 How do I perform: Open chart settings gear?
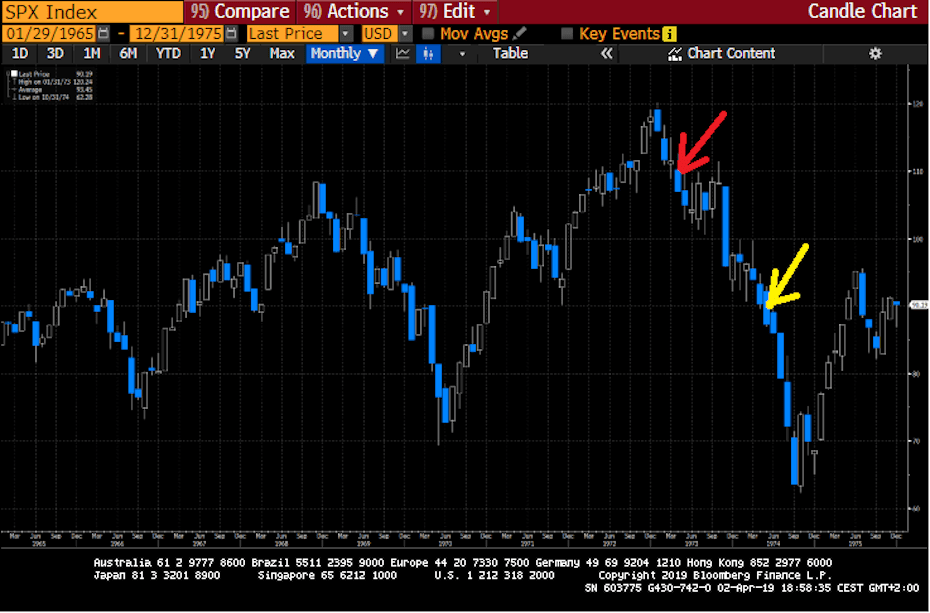pyautogui.click(x=875, y=53)
